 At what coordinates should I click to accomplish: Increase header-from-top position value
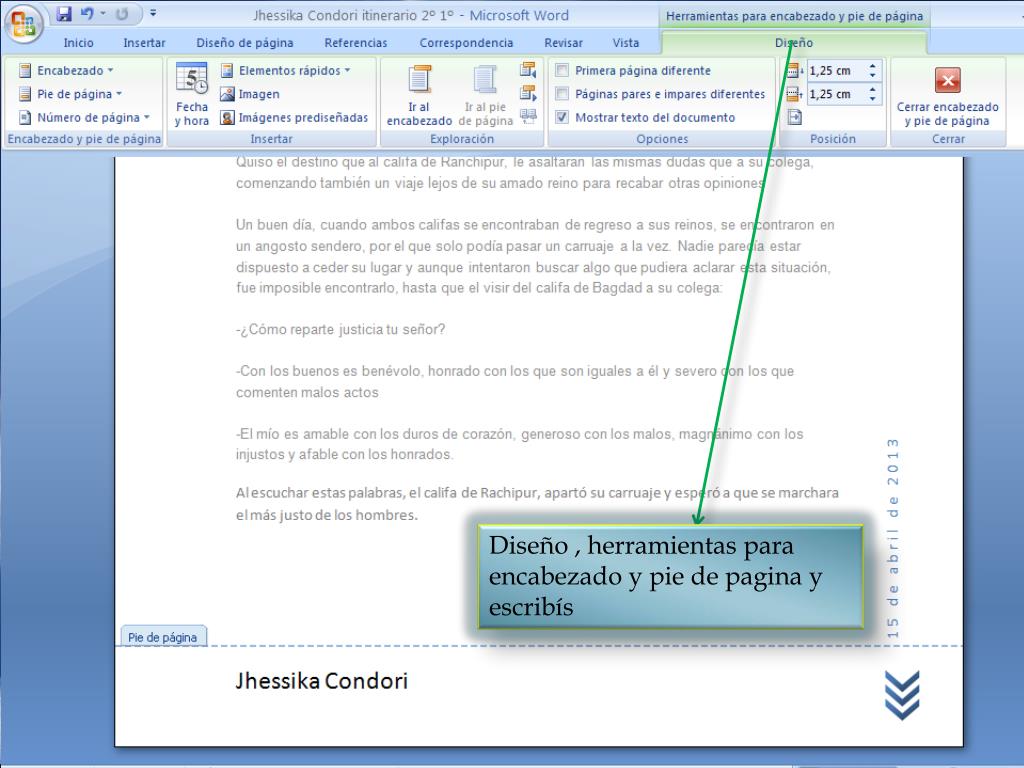(872, 66)
